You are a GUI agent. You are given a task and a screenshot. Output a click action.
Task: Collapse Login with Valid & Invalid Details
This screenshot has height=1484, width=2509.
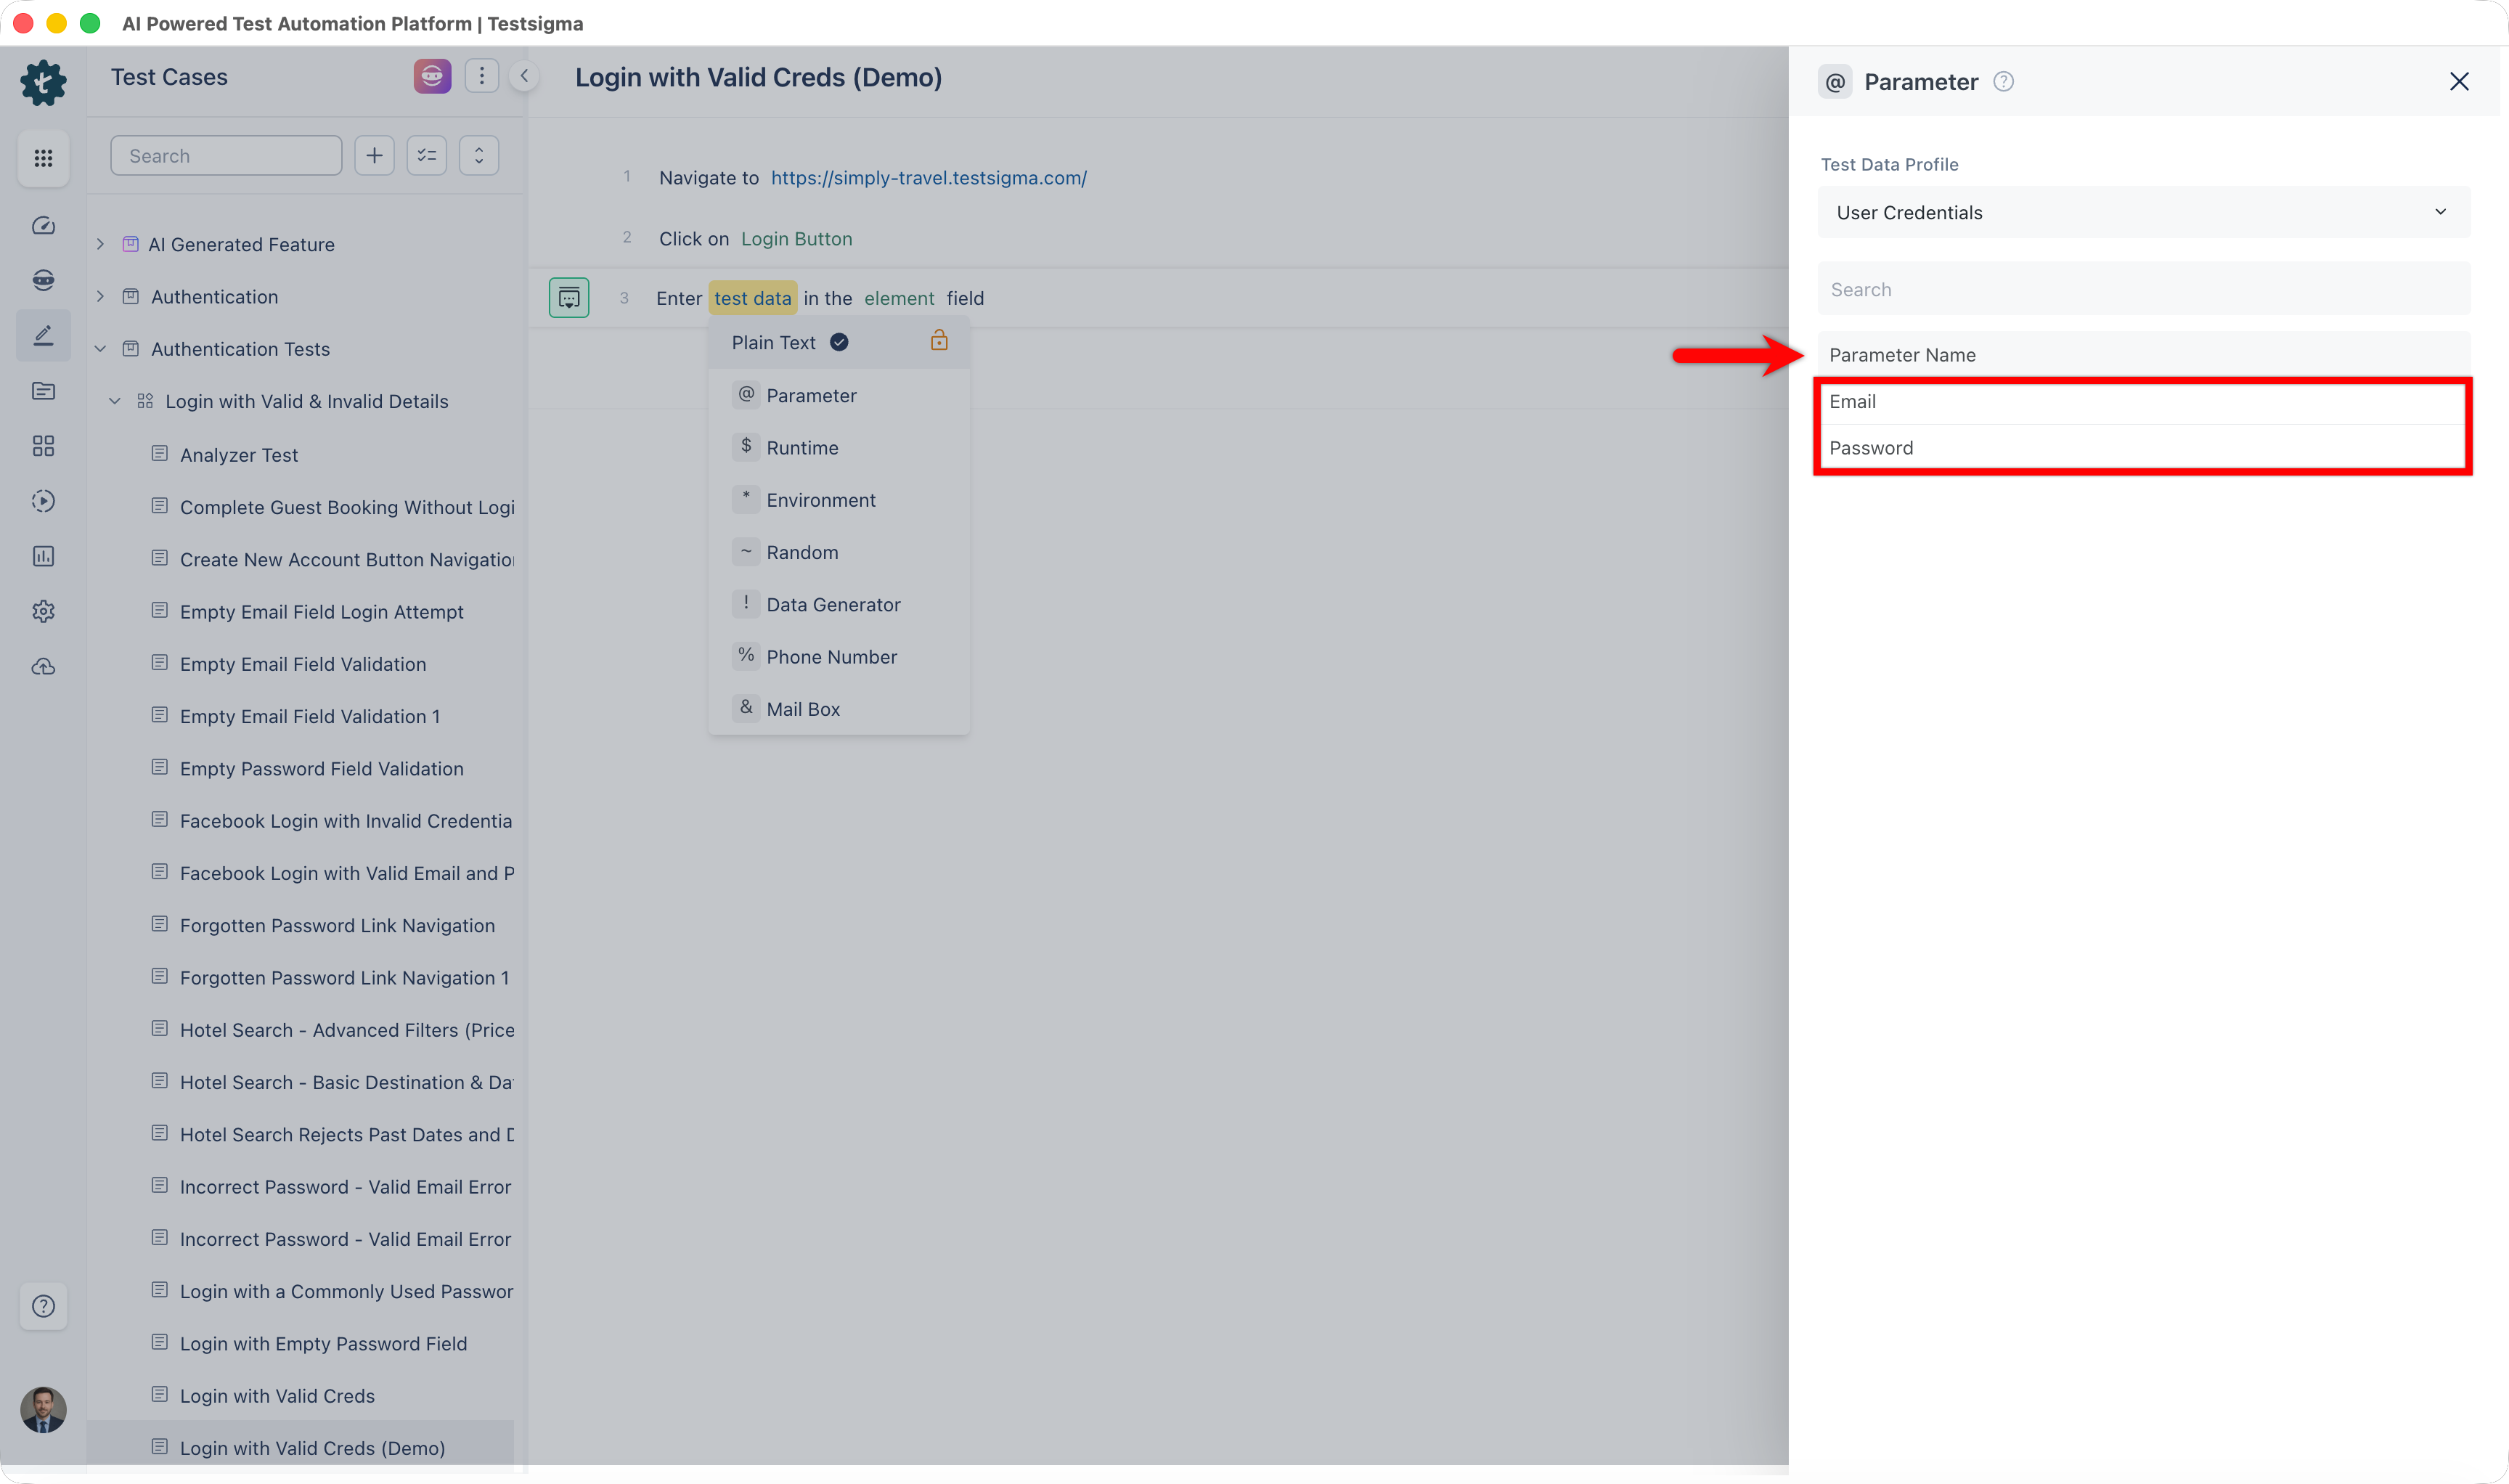pyautogui.click(x=115, y=401)
